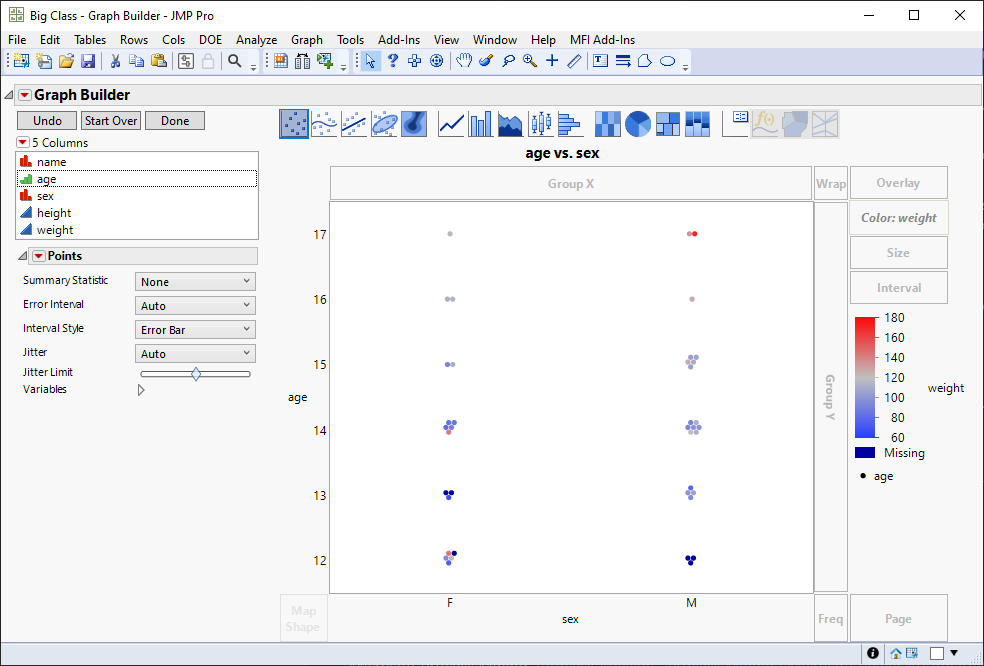
Task: Adjust the Jitter Limit slider
Action: click(195, 373)
